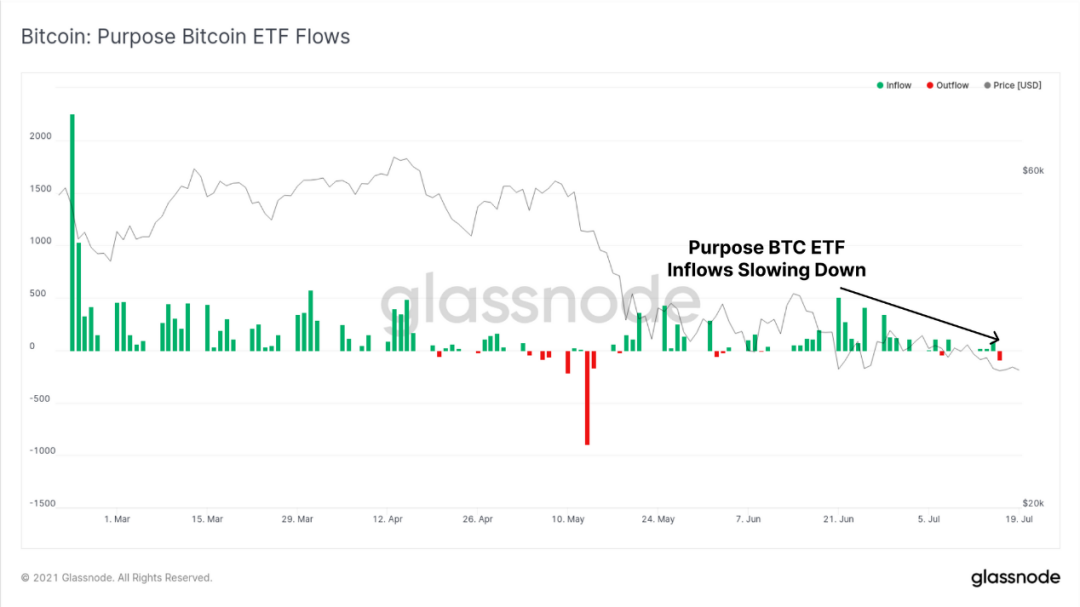This screenshot has width=1080, height=607.
Task: Click the glassnode logo at bottom right
Action: point(1015,577)
